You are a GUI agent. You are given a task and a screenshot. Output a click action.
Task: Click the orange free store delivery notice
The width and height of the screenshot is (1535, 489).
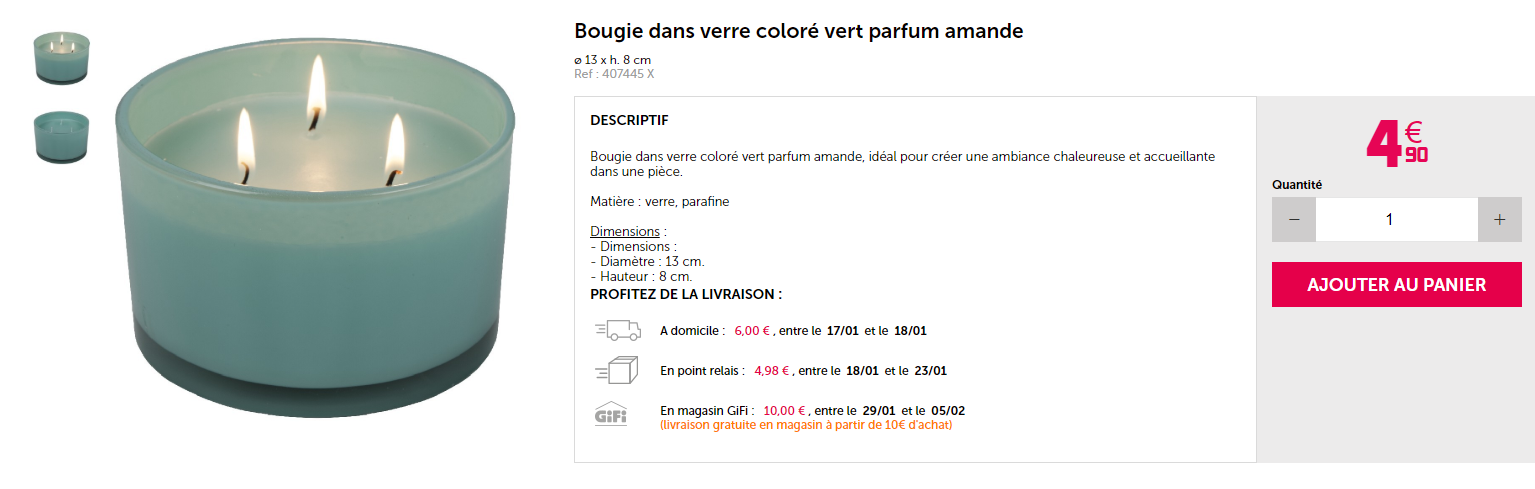(806, 425)
